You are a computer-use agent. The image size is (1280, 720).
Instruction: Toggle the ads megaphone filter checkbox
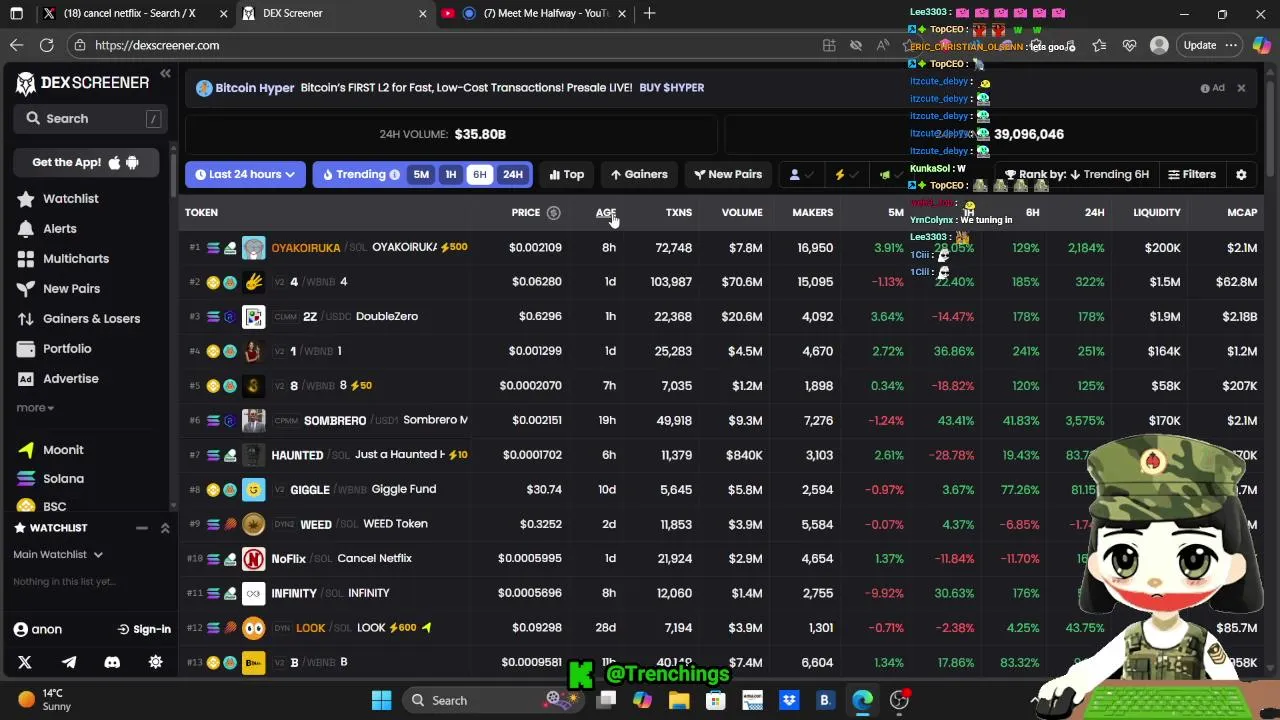[890, 174]
